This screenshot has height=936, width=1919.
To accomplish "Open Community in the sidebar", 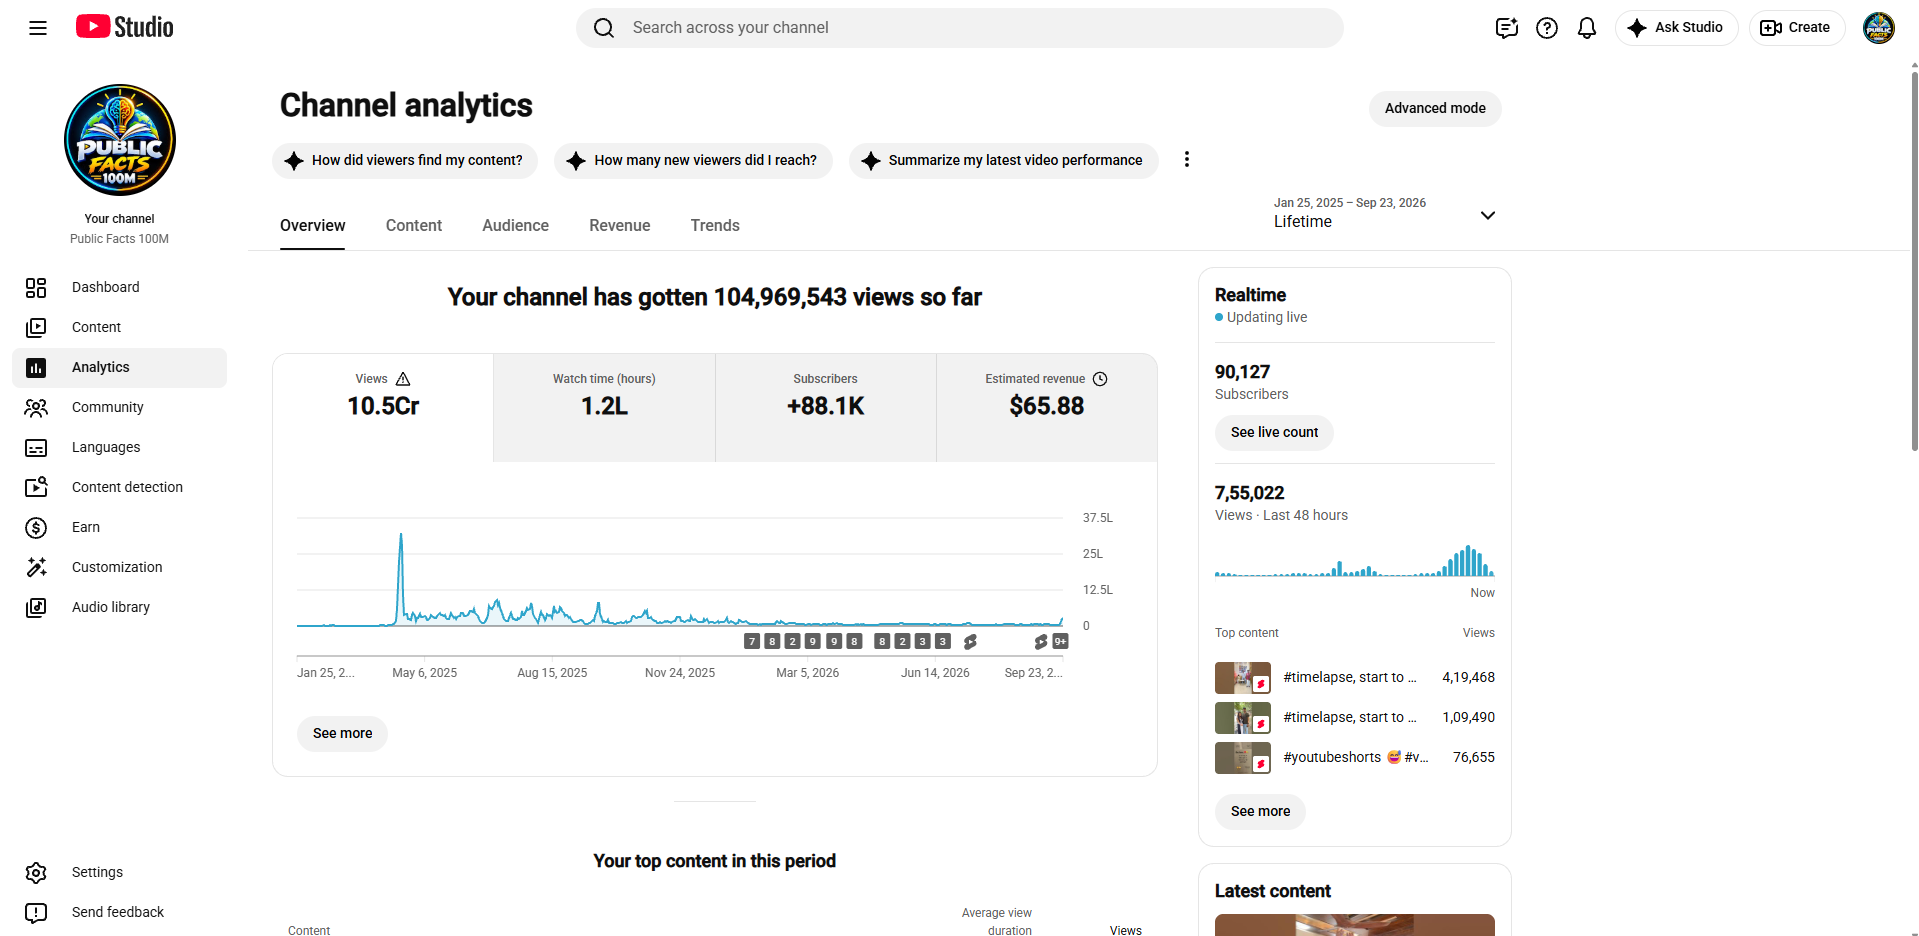I will 119,407.
